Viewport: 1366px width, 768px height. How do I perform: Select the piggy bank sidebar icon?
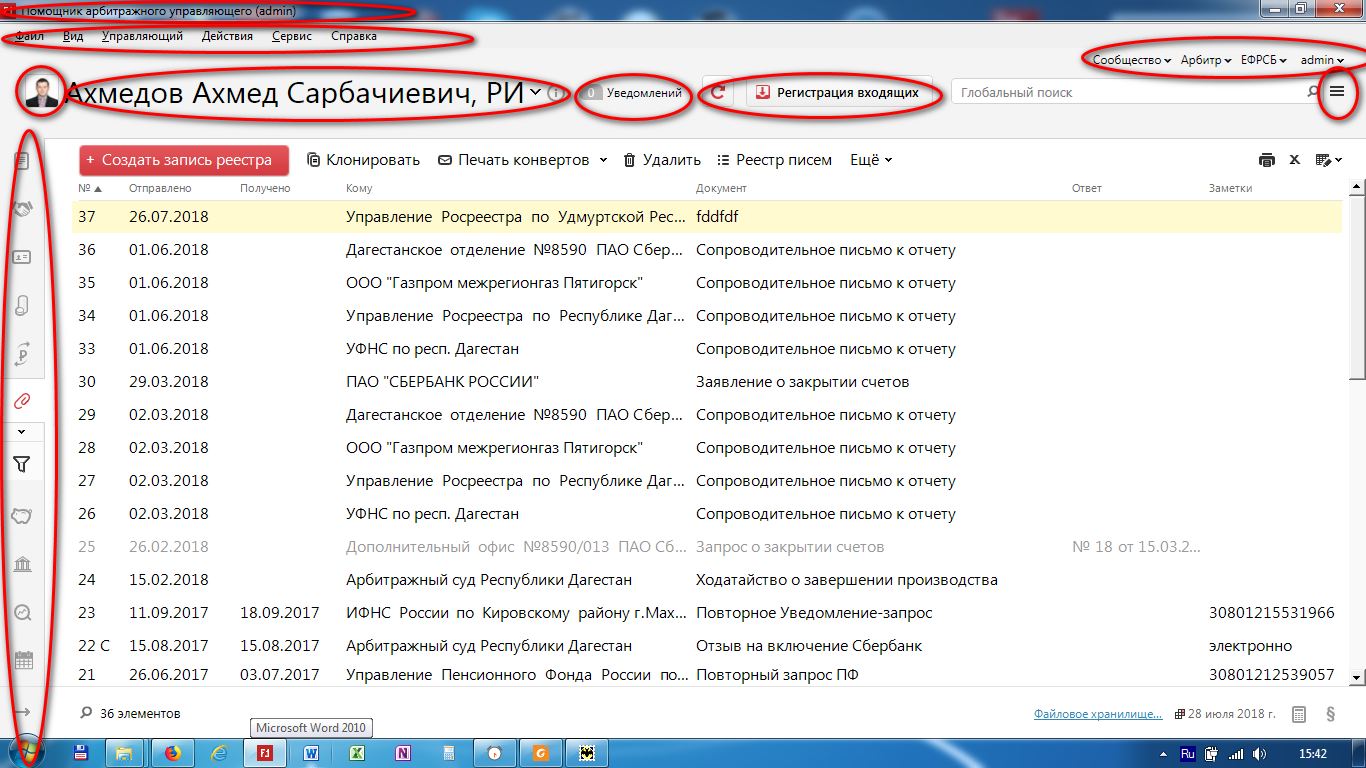(x=22, y=516)
